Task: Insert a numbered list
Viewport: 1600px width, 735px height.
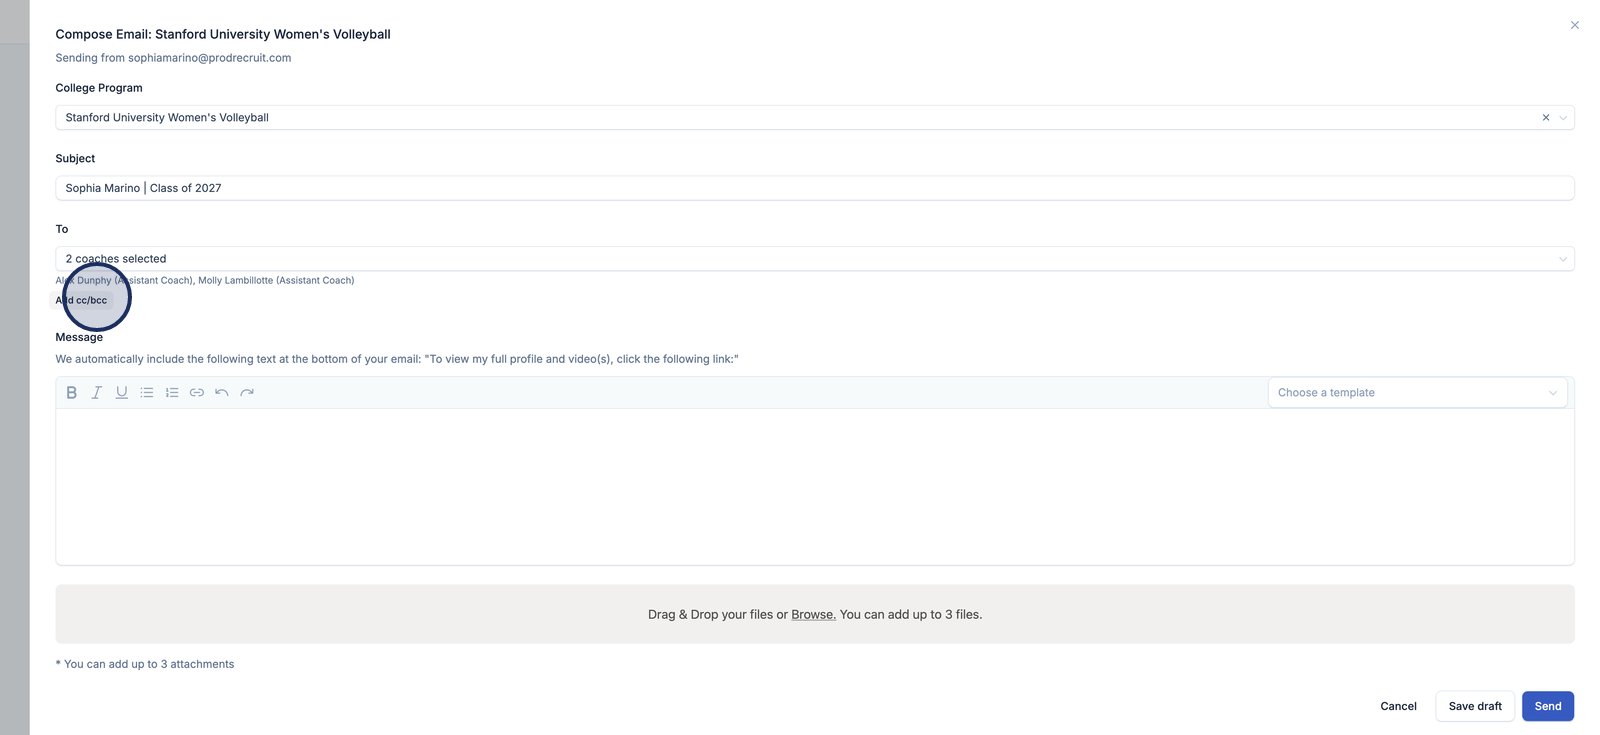Action: (x=172, y=393)
